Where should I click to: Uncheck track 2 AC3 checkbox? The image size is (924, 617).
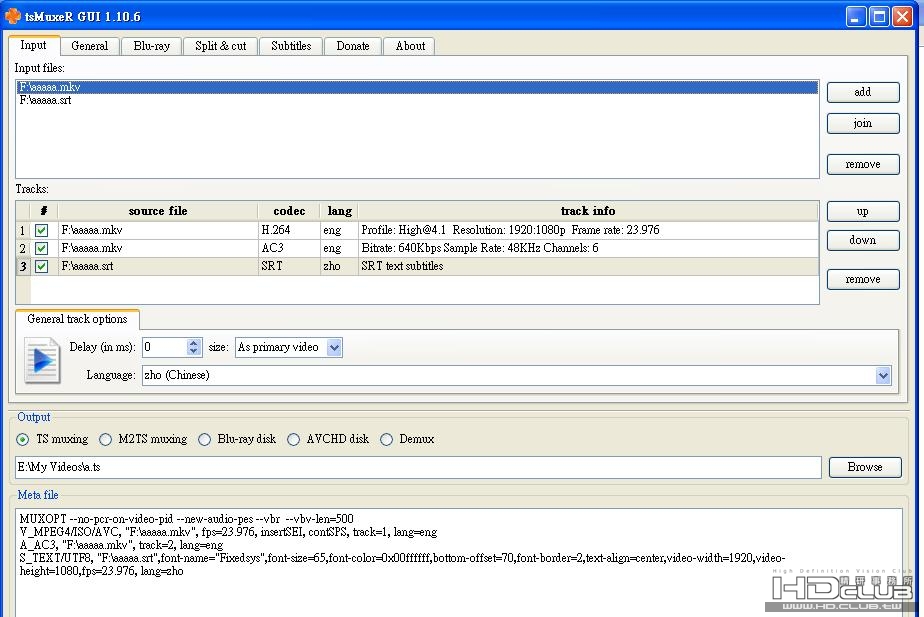click(x=41, y=248)
